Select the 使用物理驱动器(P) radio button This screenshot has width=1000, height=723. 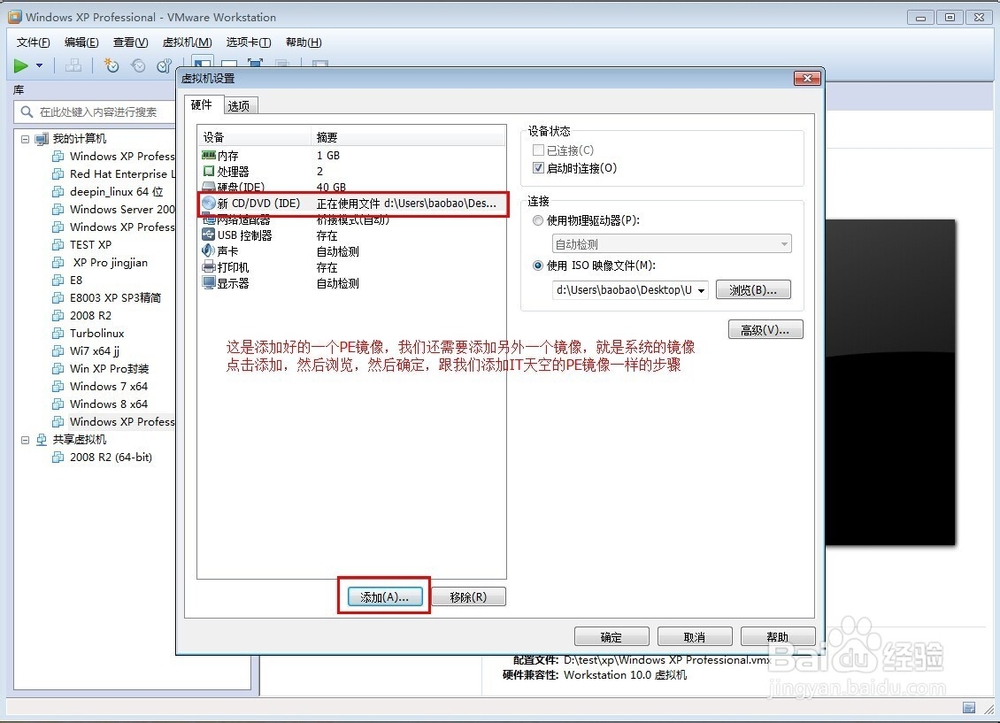coord(538,221)
